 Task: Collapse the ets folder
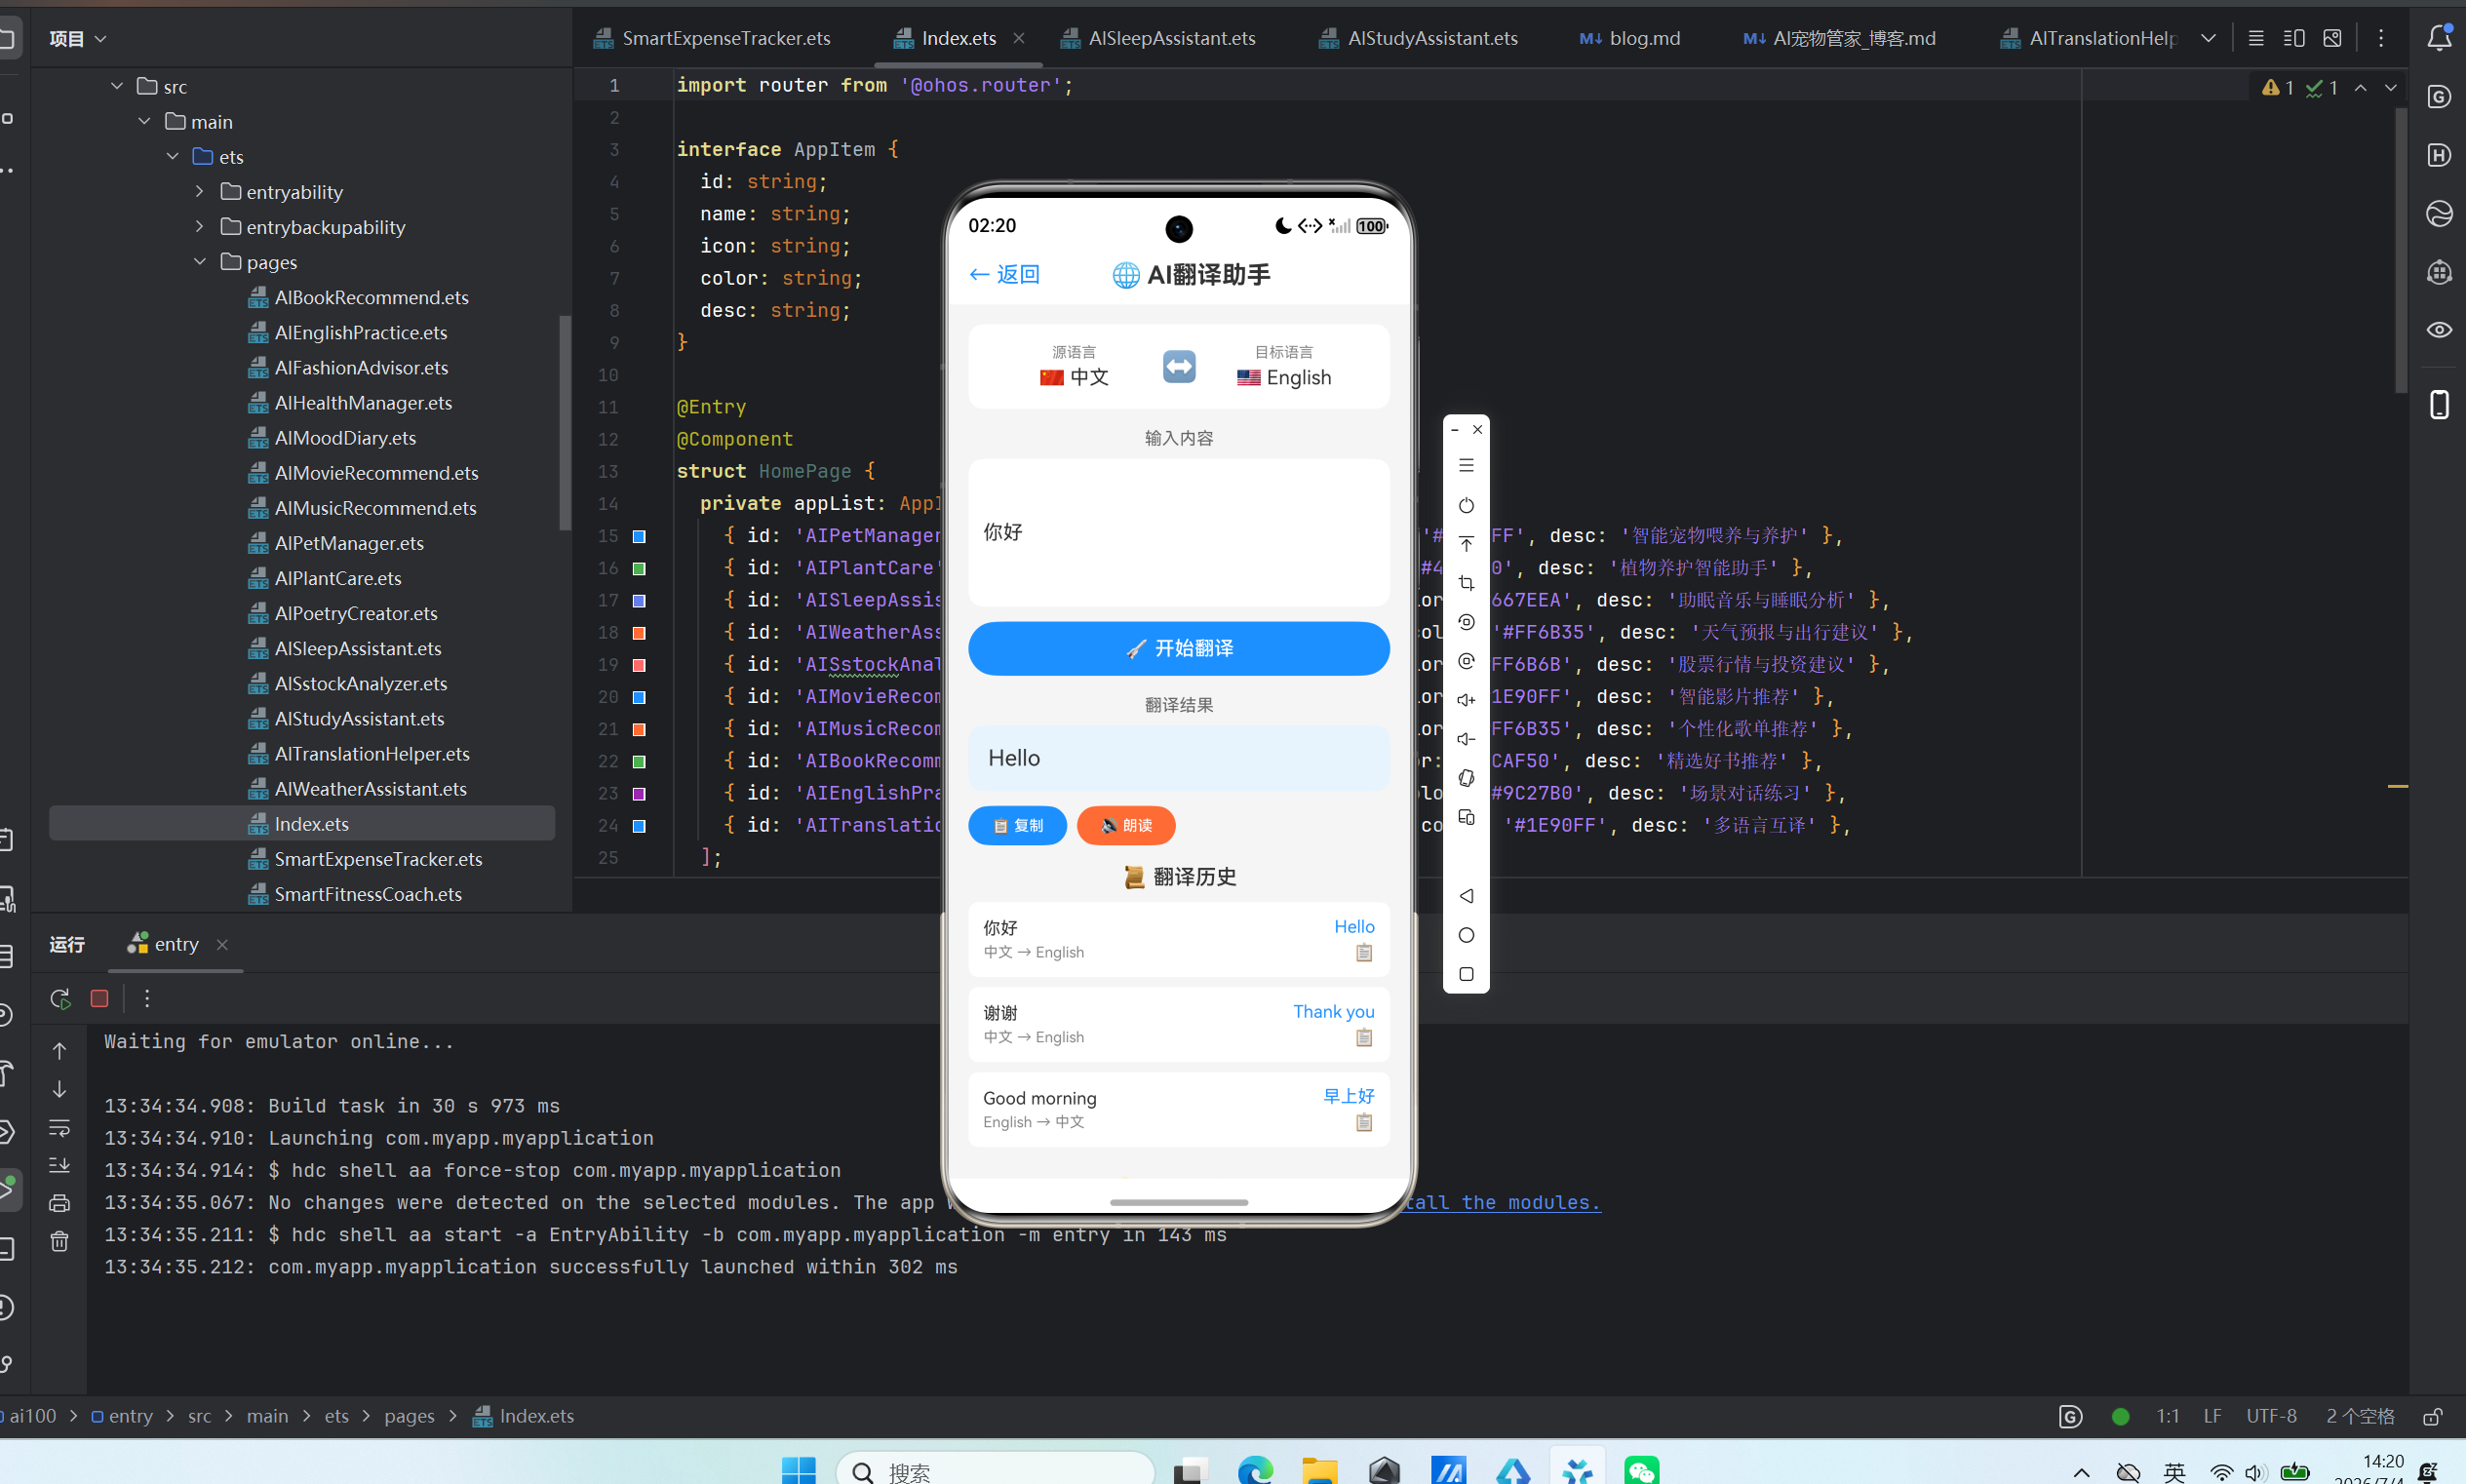click(173, 156)
